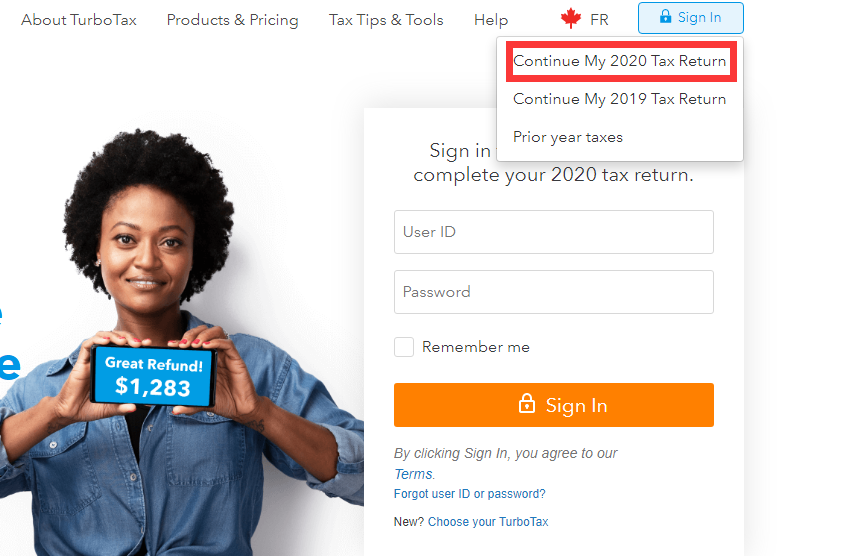Click the forgot password link
Screen dimensions: 859x556
[x=516, y=494]
